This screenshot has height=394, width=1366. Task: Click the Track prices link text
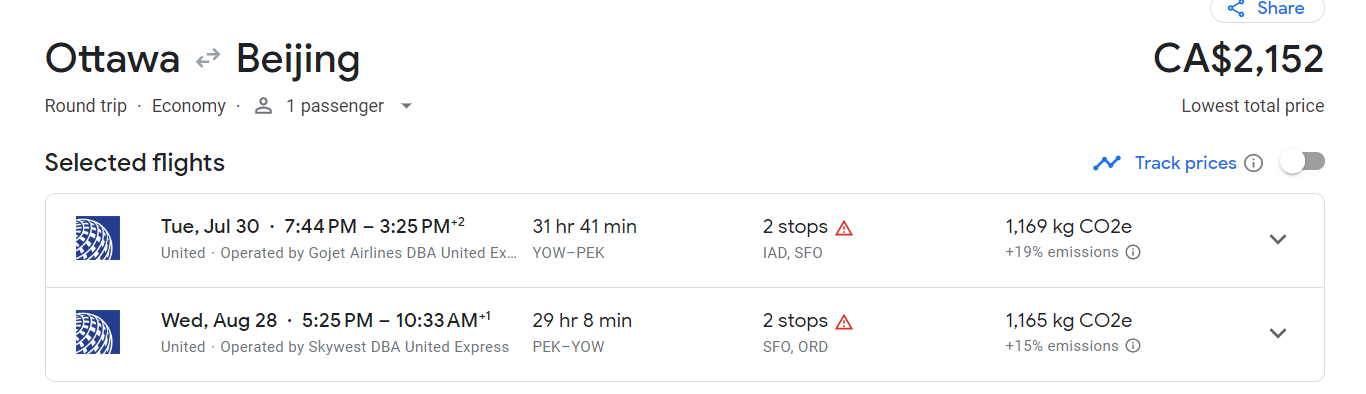point(1185,163)
